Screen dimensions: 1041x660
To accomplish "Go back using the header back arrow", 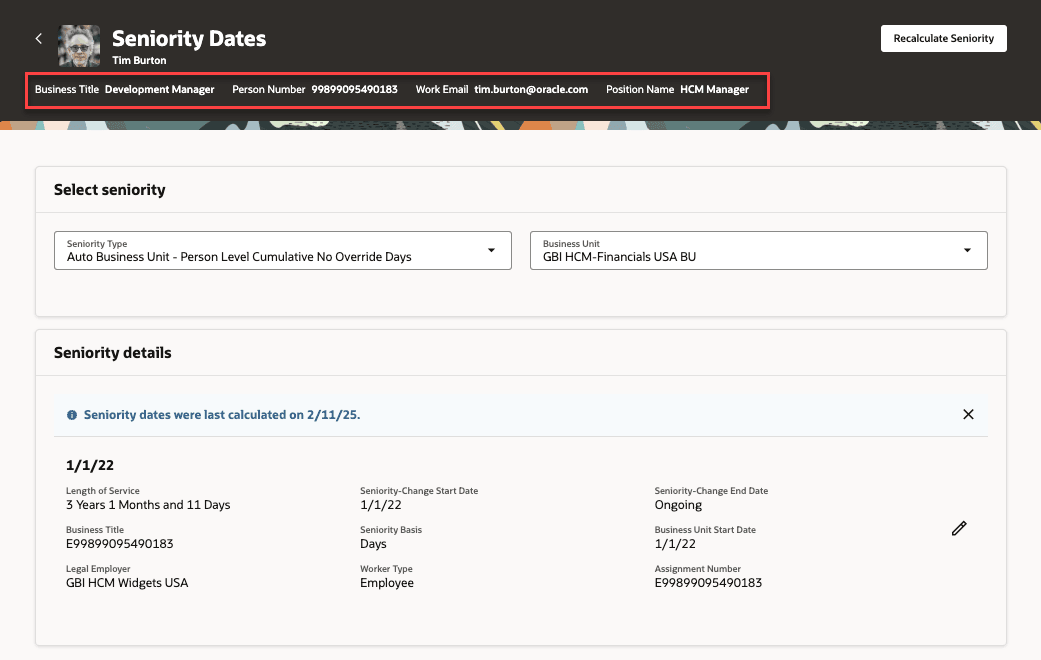I will pos(39,39).
